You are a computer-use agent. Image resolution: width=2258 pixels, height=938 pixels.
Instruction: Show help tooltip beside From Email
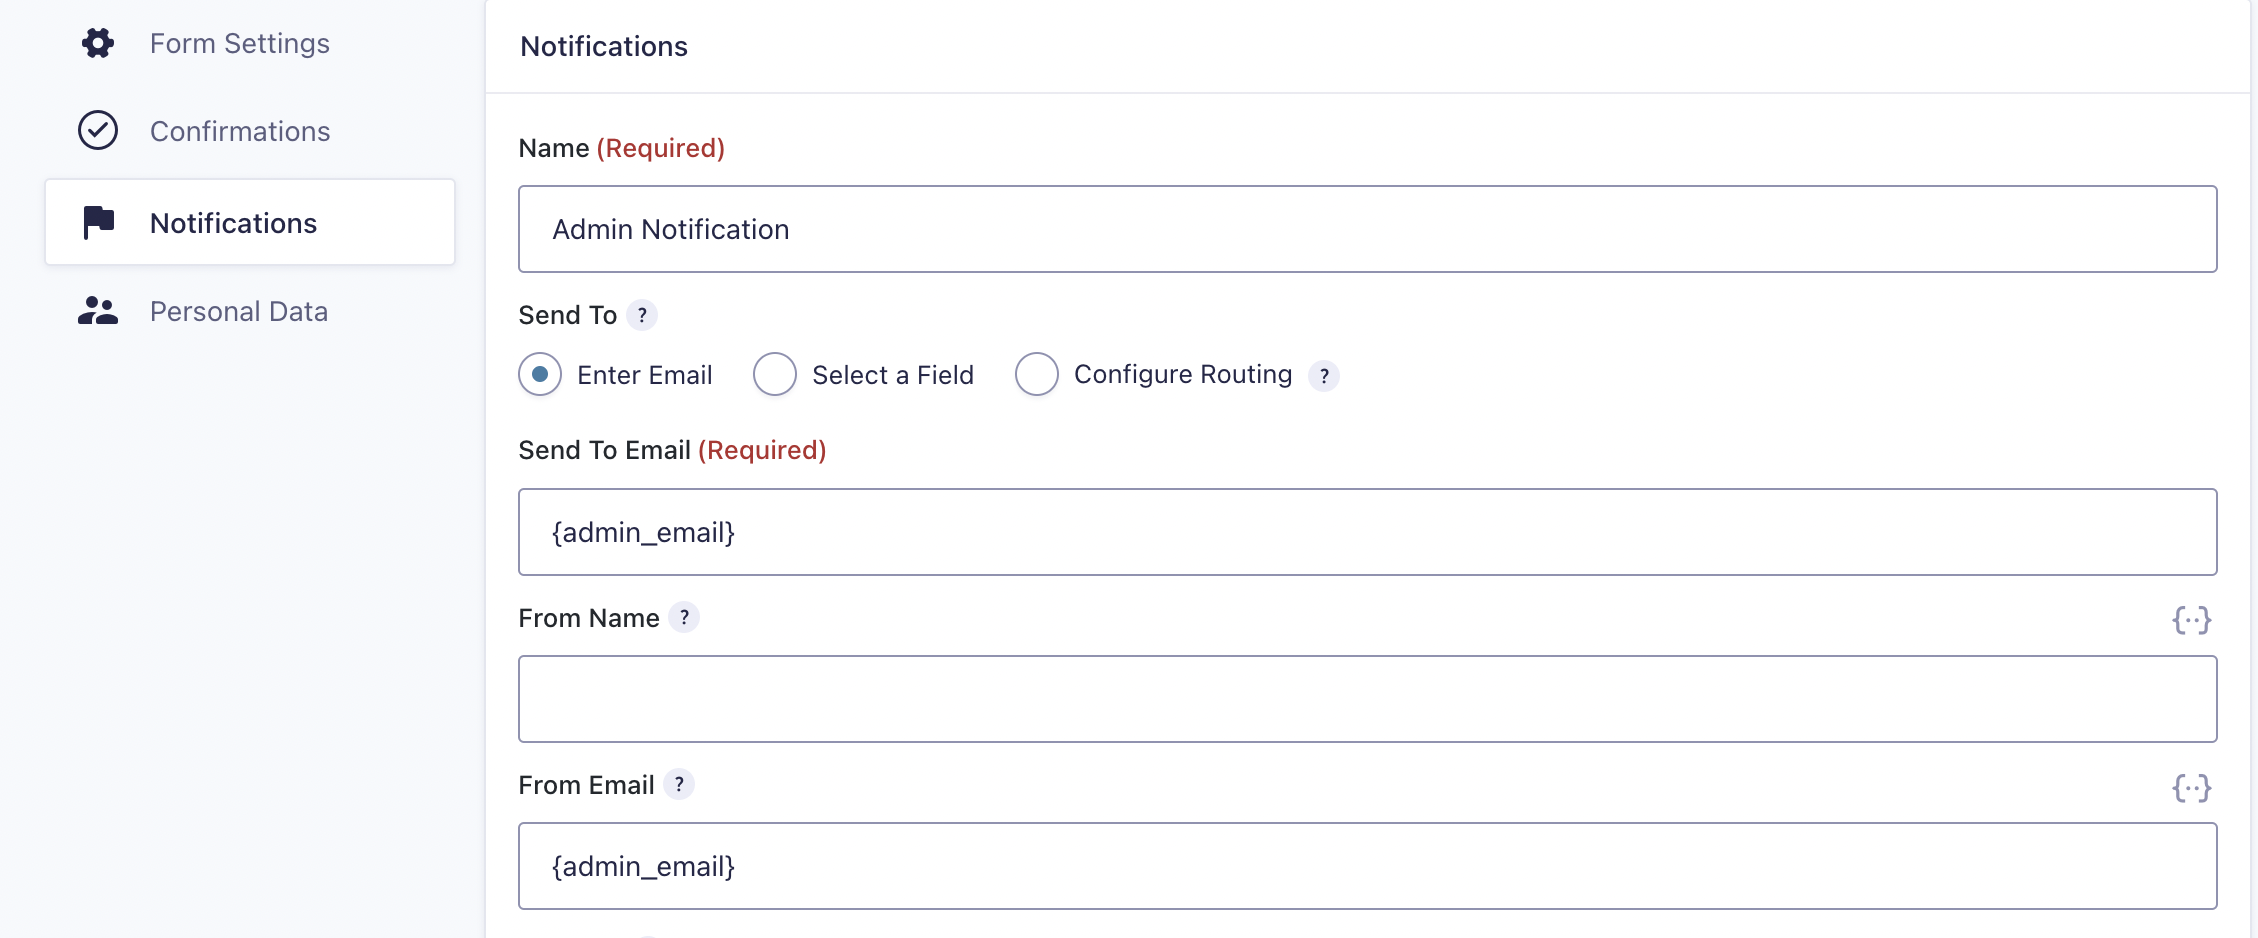click(679, 785)
